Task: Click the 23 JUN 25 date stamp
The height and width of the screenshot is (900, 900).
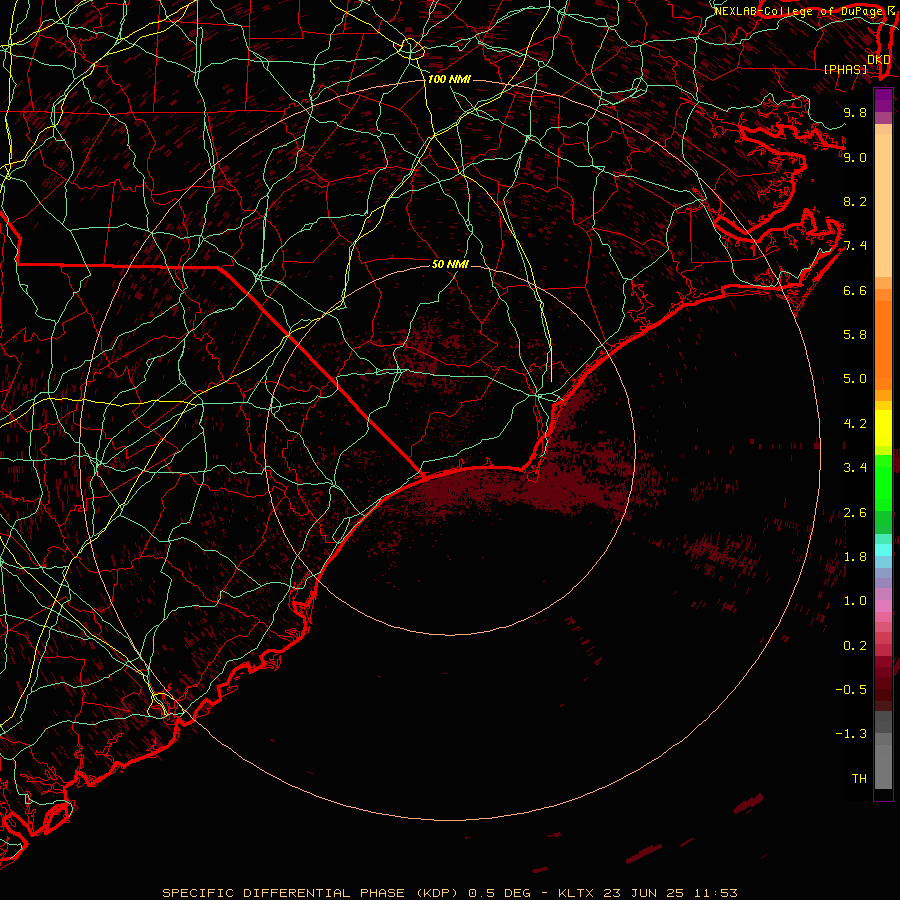Action: click(x=645, y=893)
